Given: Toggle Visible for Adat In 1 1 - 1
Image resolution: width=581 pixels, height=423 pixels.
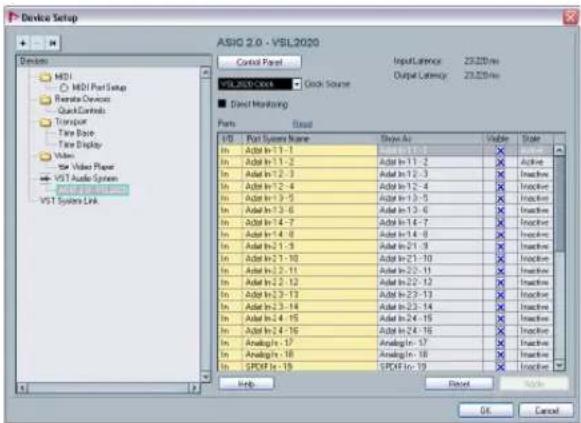Looking at the screenshot, I should tap(500, 150).
